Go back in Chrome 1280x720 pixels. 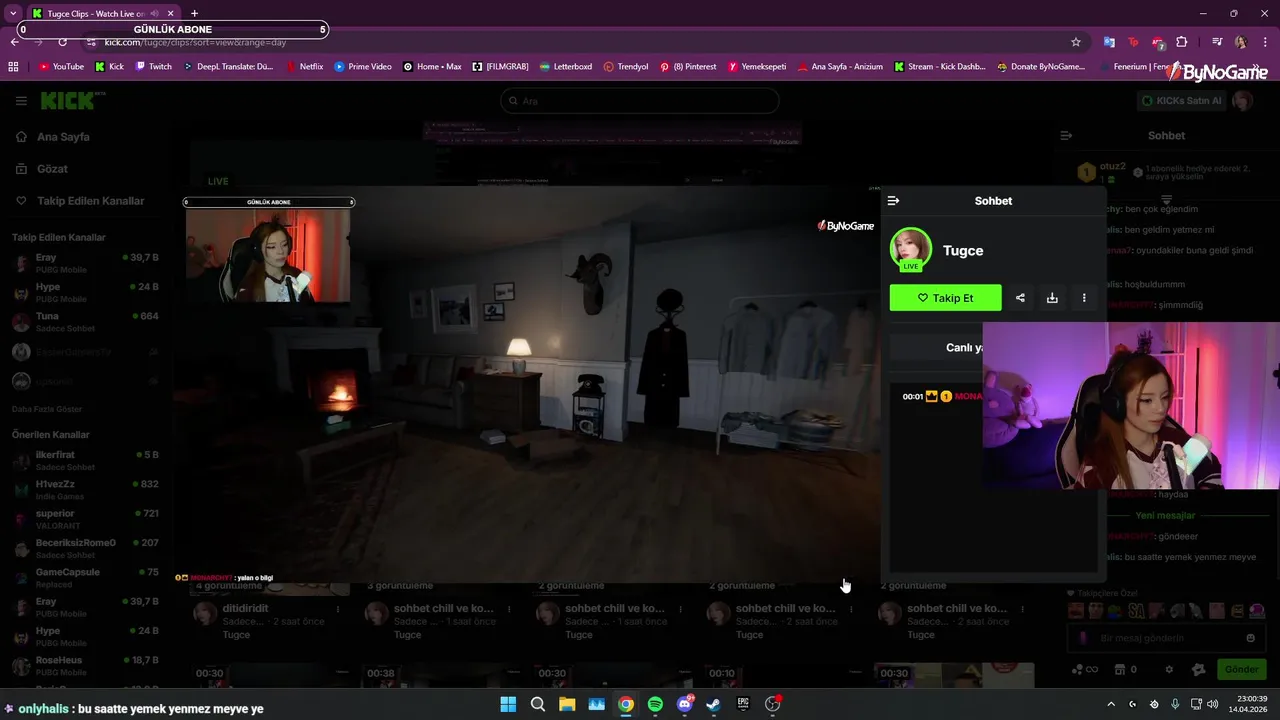click(x=15, y=42)
